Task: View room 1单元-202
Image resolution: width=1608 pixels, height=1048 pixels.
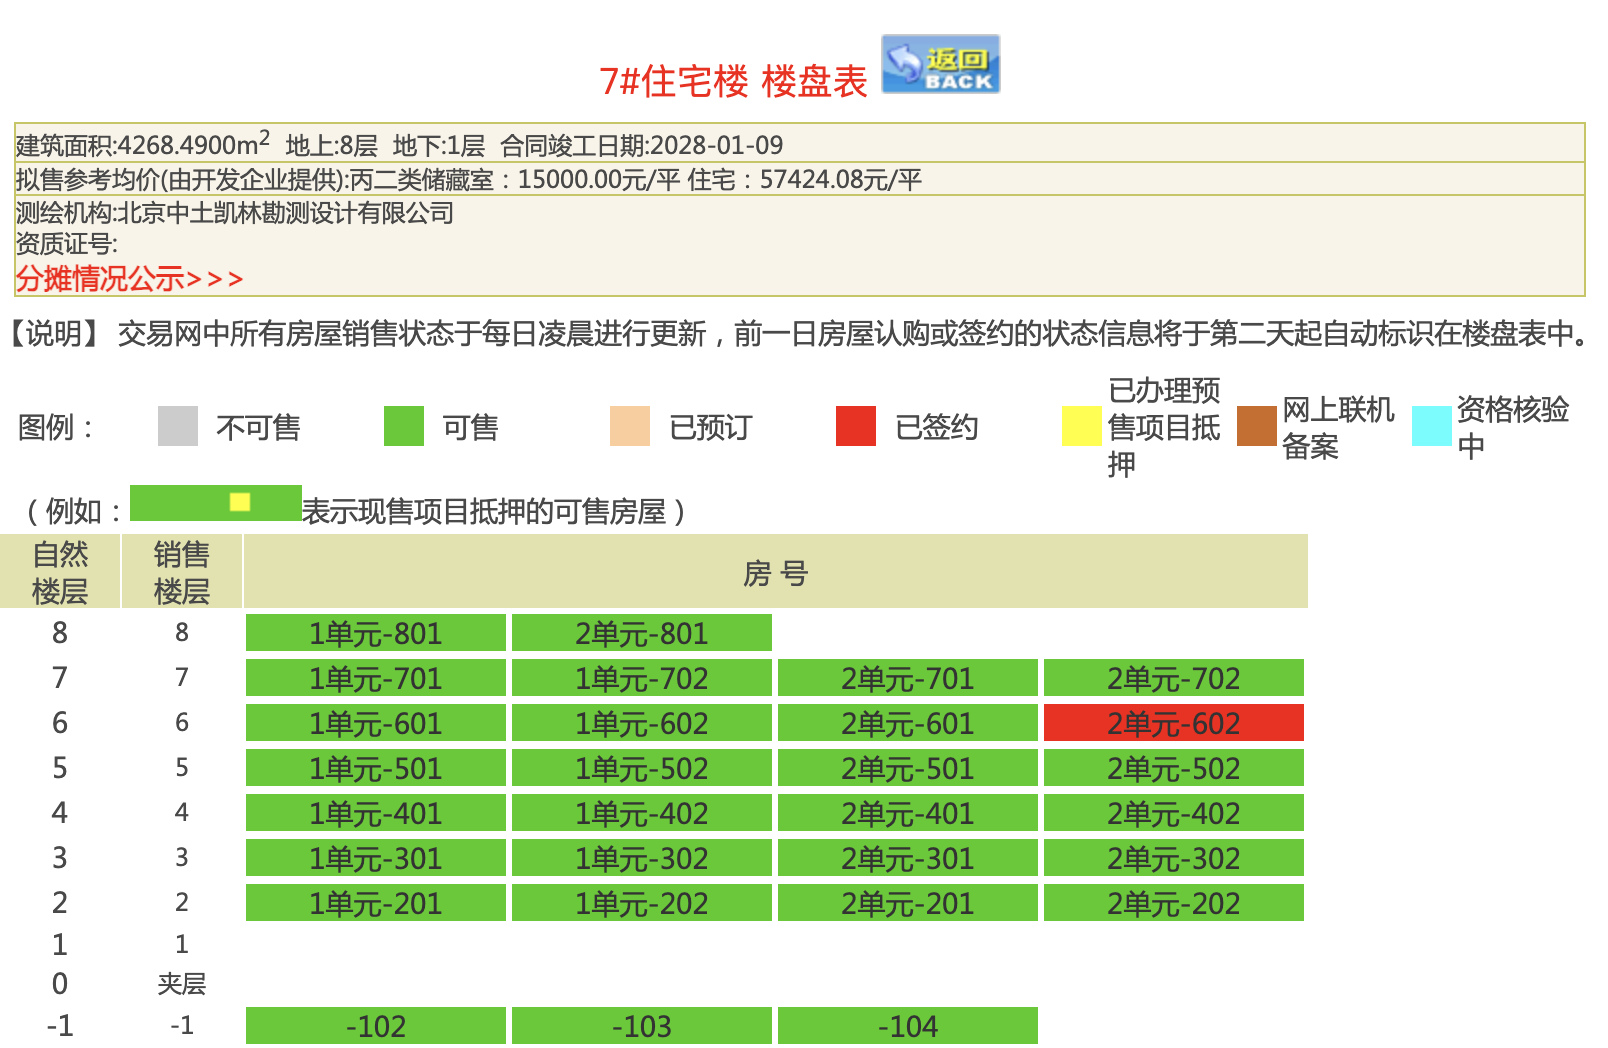Action: pos(642,903)
